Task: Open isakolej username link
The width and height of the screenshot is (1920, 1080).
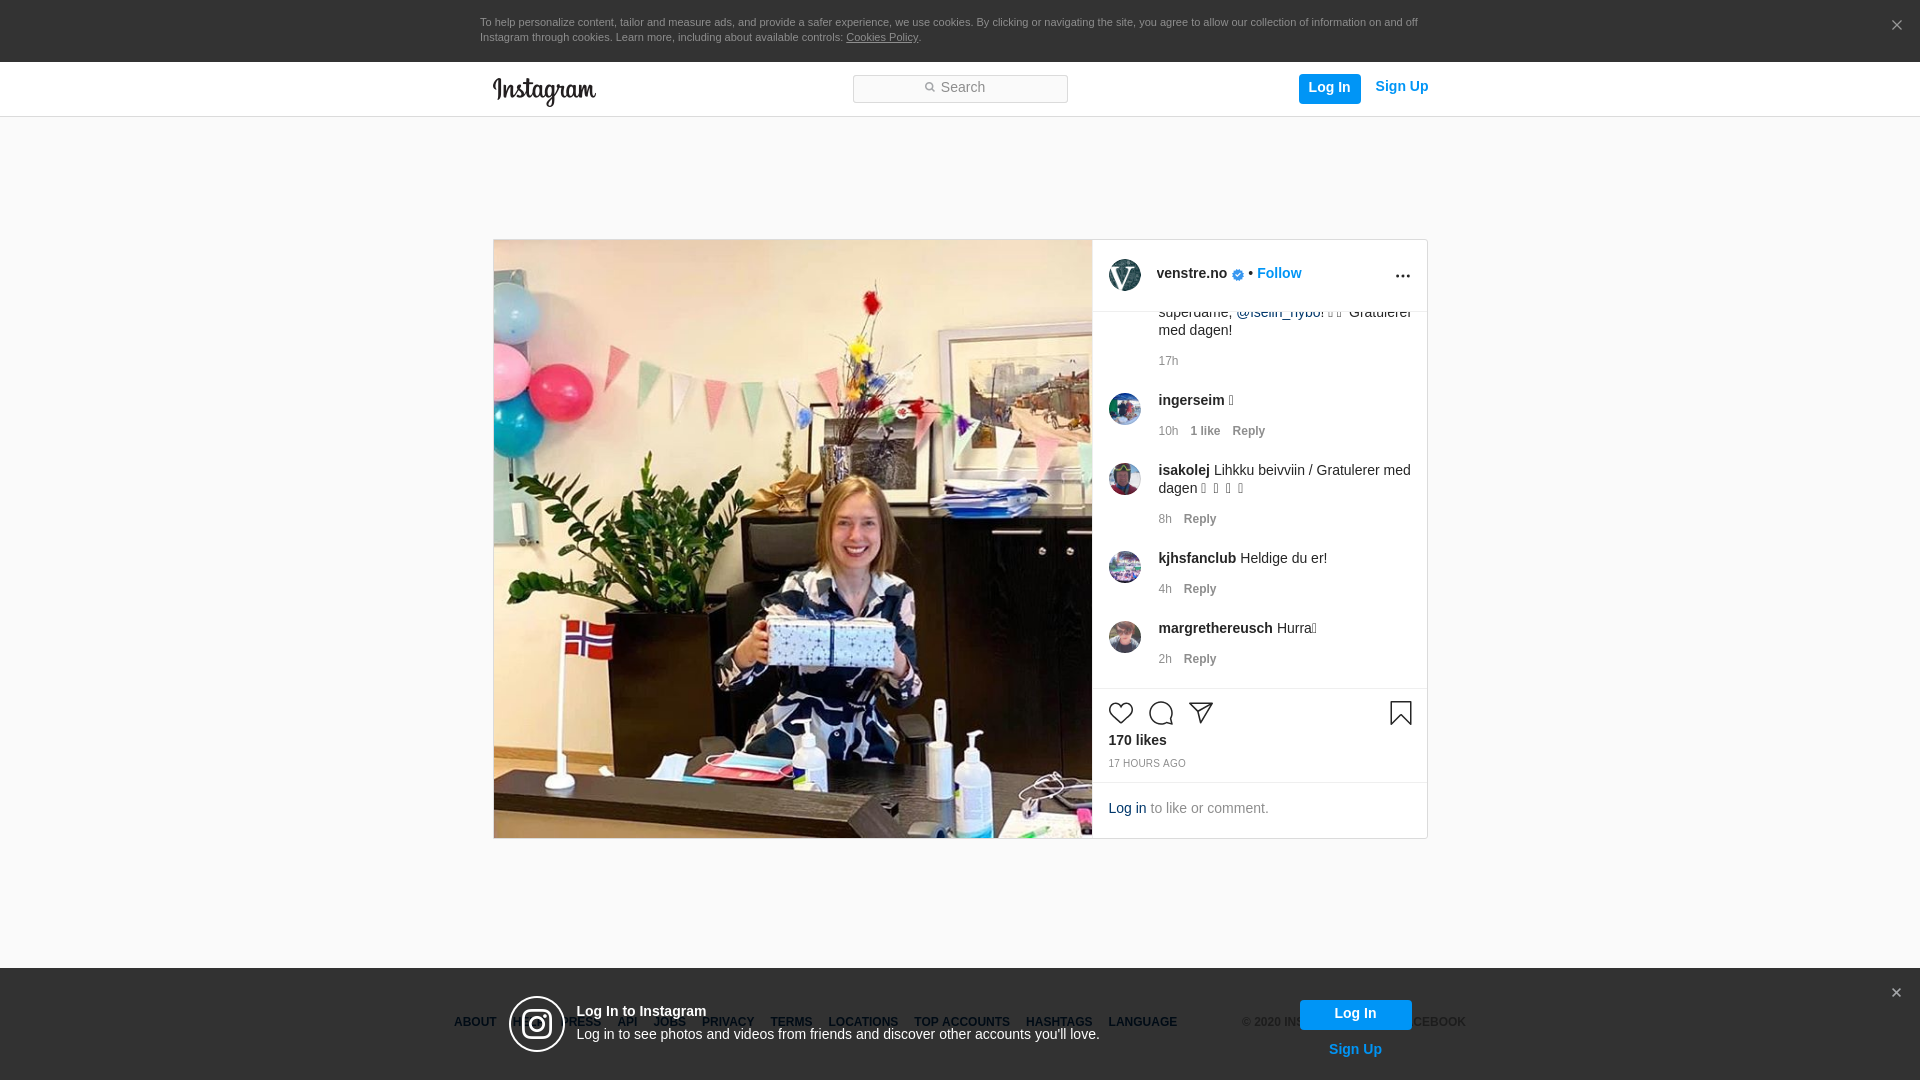Action: click(1184, 470)
